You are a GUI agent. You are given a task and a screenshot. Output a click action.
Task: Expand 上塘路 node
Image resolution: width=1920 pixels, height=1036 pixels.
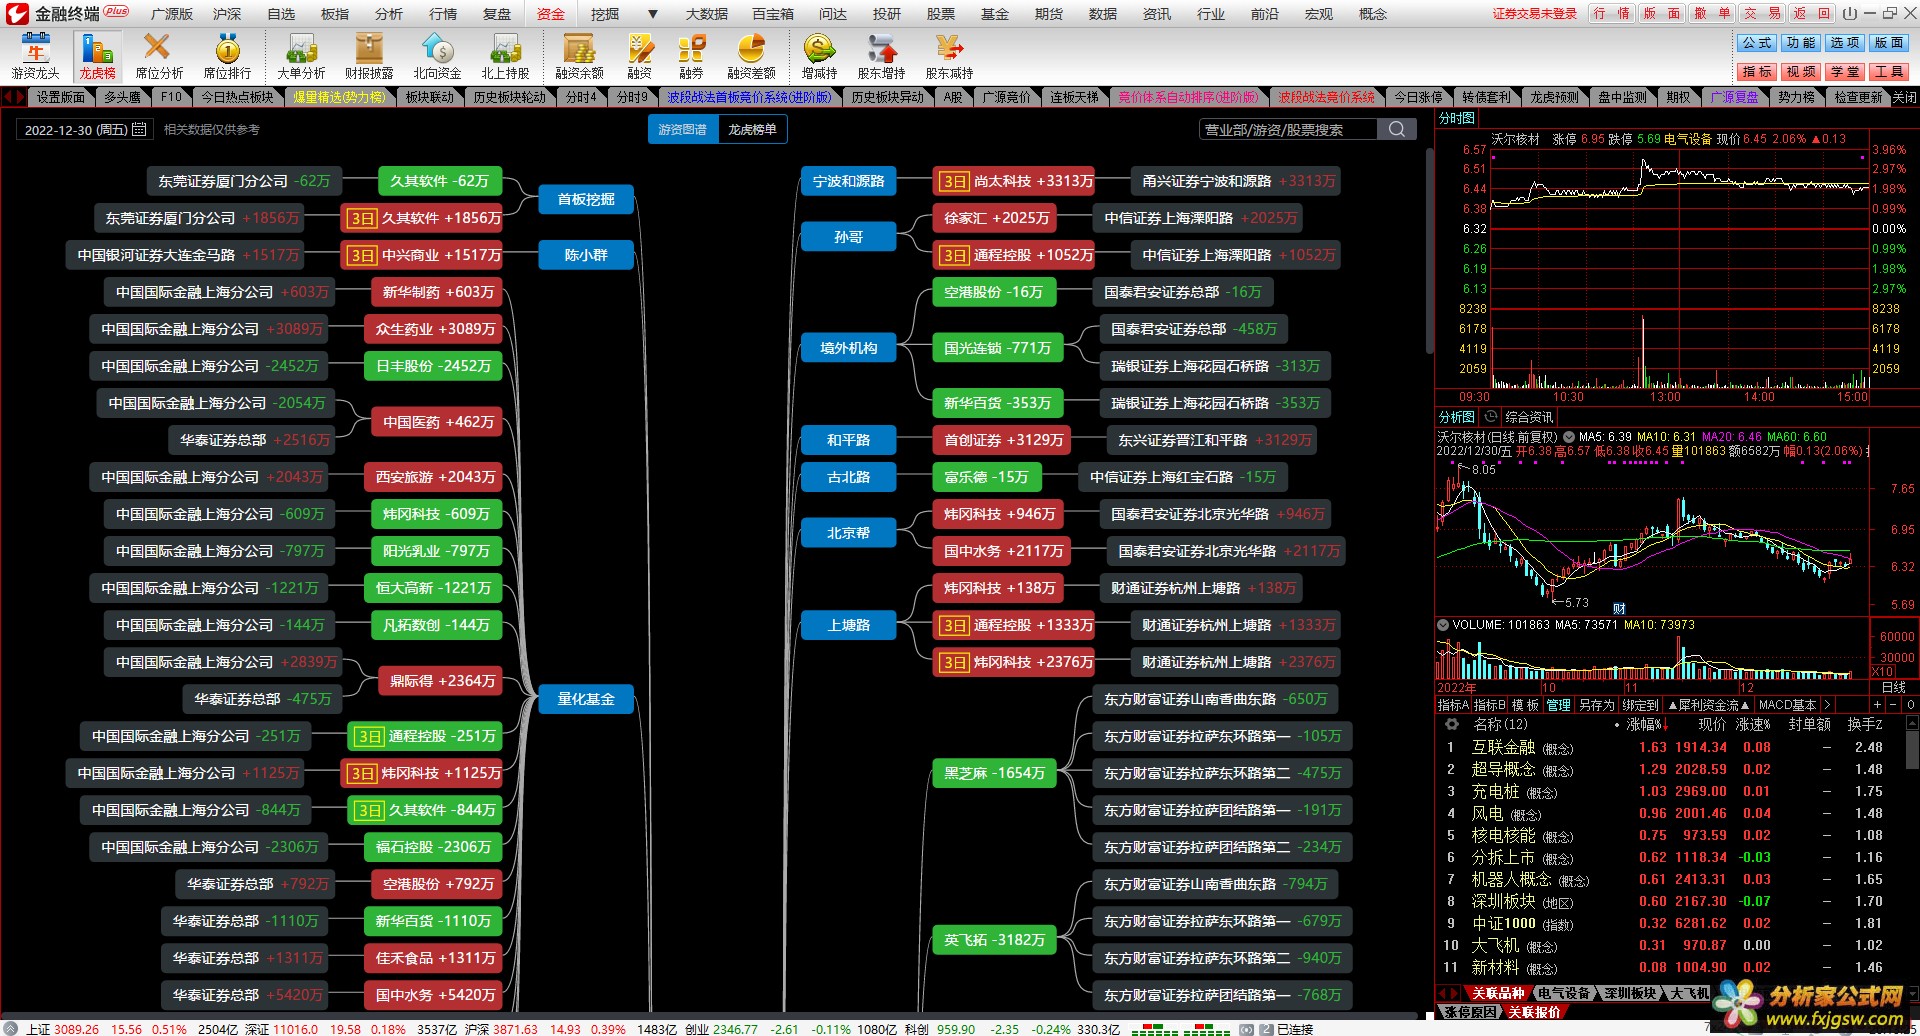[848, 625]
